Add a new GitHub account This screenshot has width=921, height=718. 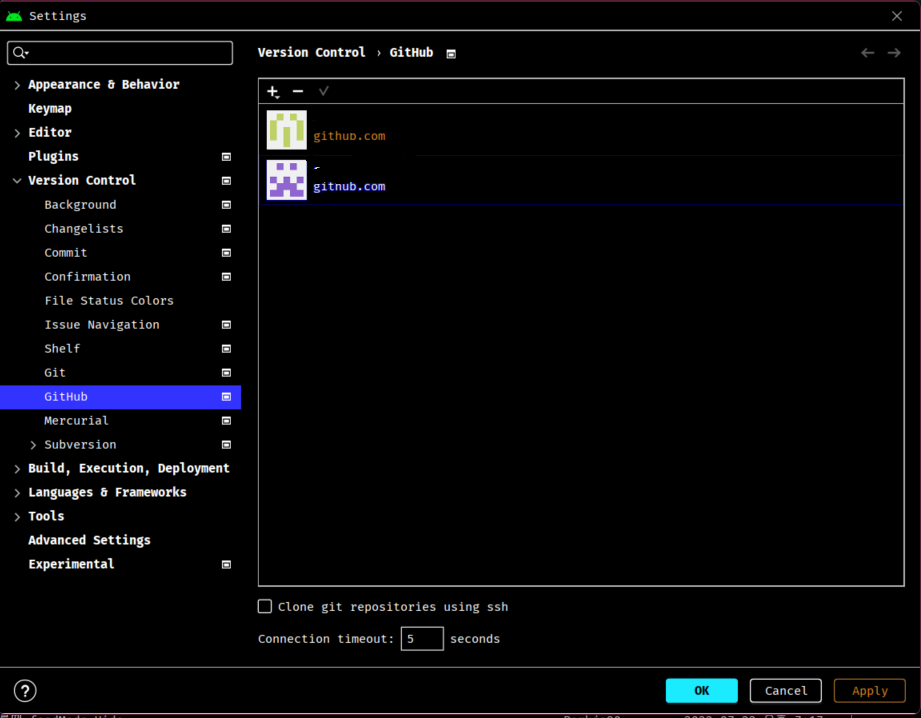[273, 92]
